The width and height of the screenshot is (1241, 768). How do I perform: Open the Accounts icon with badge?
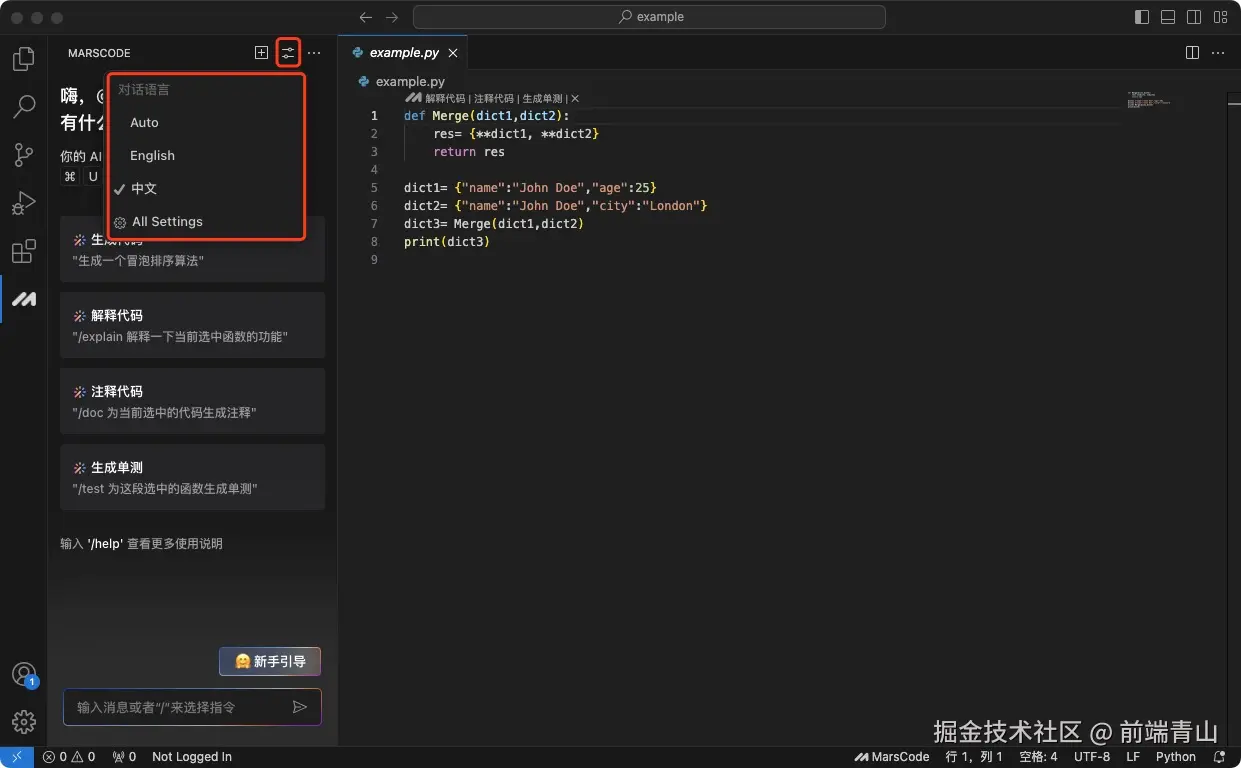pyautogui.click(x=24, y=675)
